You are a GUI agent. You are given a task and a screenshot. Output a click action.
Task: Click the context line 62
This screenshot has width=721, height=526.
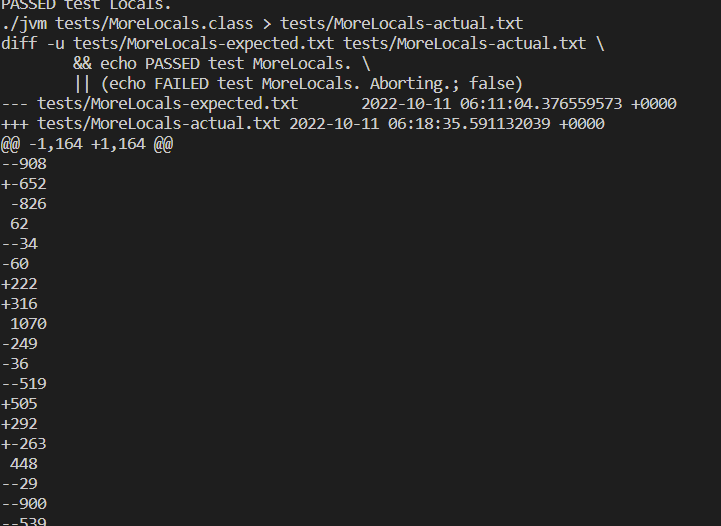click(20, 224)
